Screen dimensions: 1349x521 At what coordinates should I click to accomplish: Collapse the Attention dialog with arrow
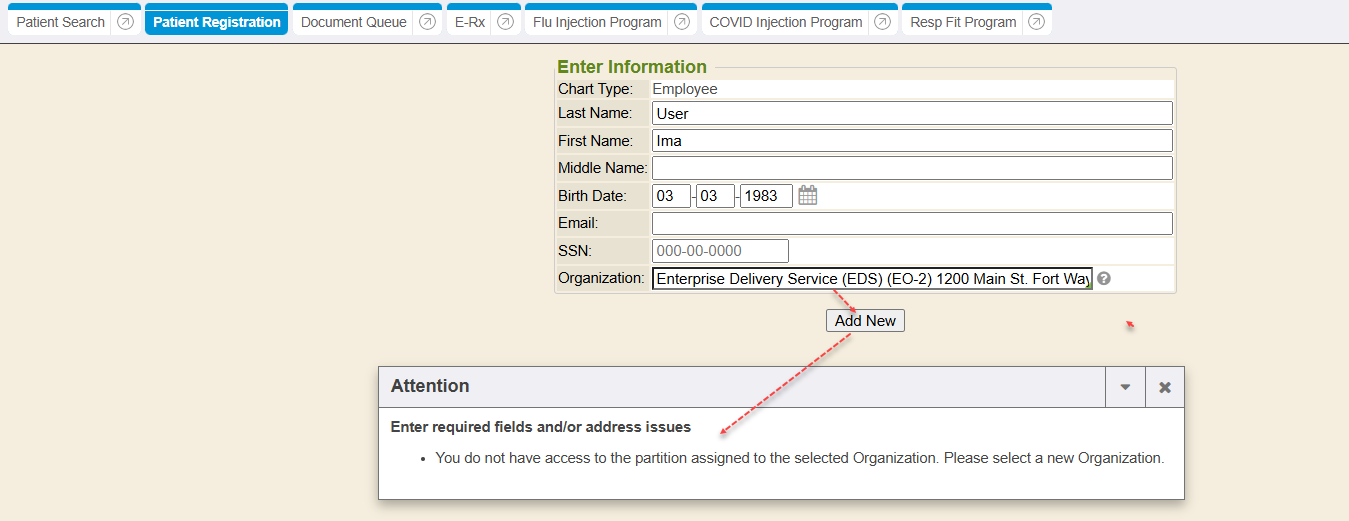pos(1125,387)
